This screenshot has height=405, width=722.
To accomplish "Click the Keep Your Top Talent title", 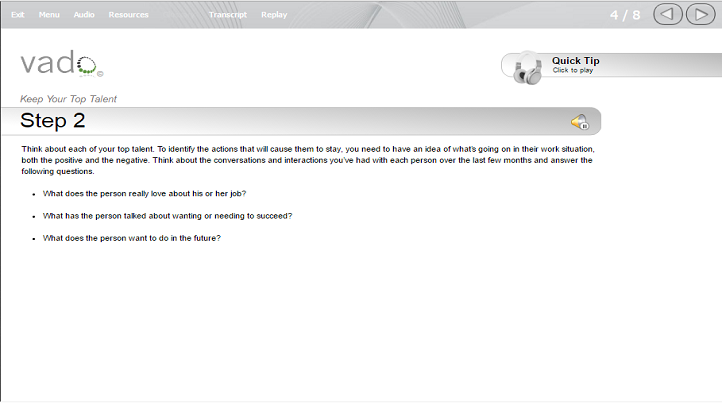I will point(68,99).
